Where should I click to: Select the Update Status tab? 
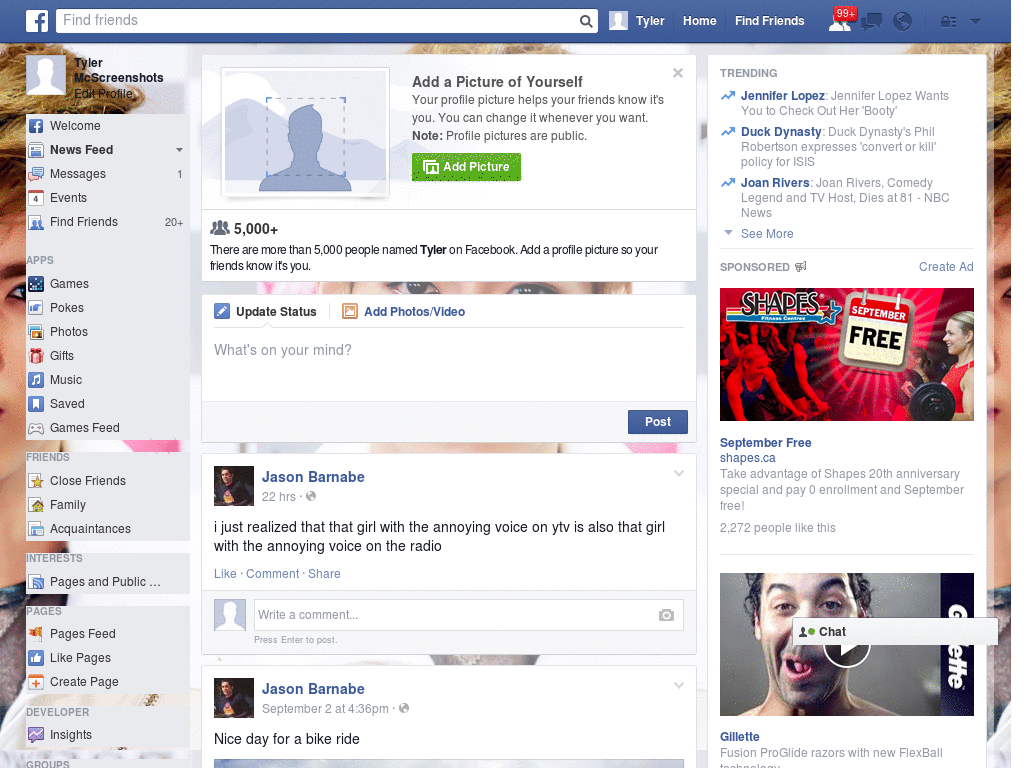point(265,312)
